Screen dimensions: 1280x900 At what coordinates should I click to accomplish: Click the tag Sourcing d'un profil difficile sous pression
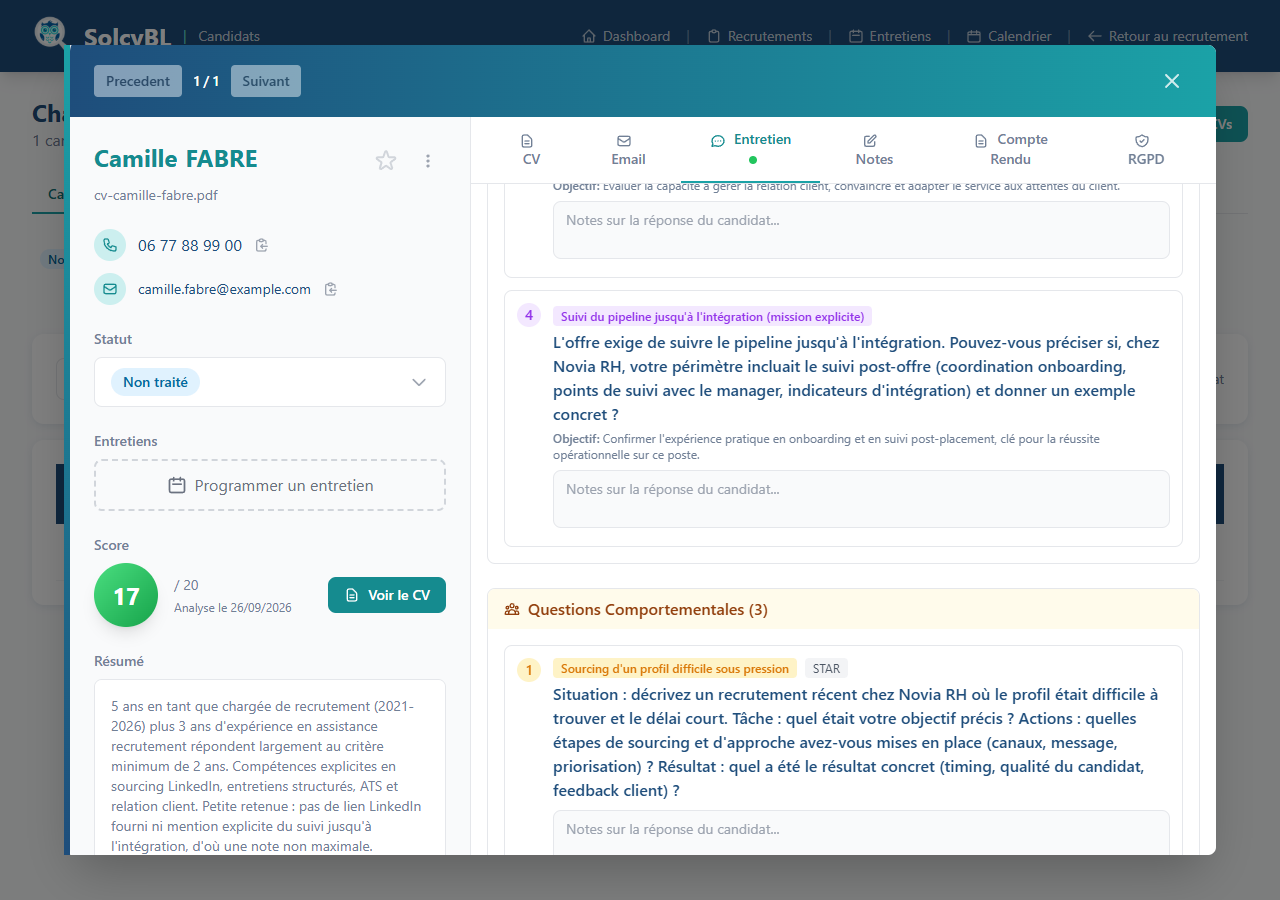675,669
